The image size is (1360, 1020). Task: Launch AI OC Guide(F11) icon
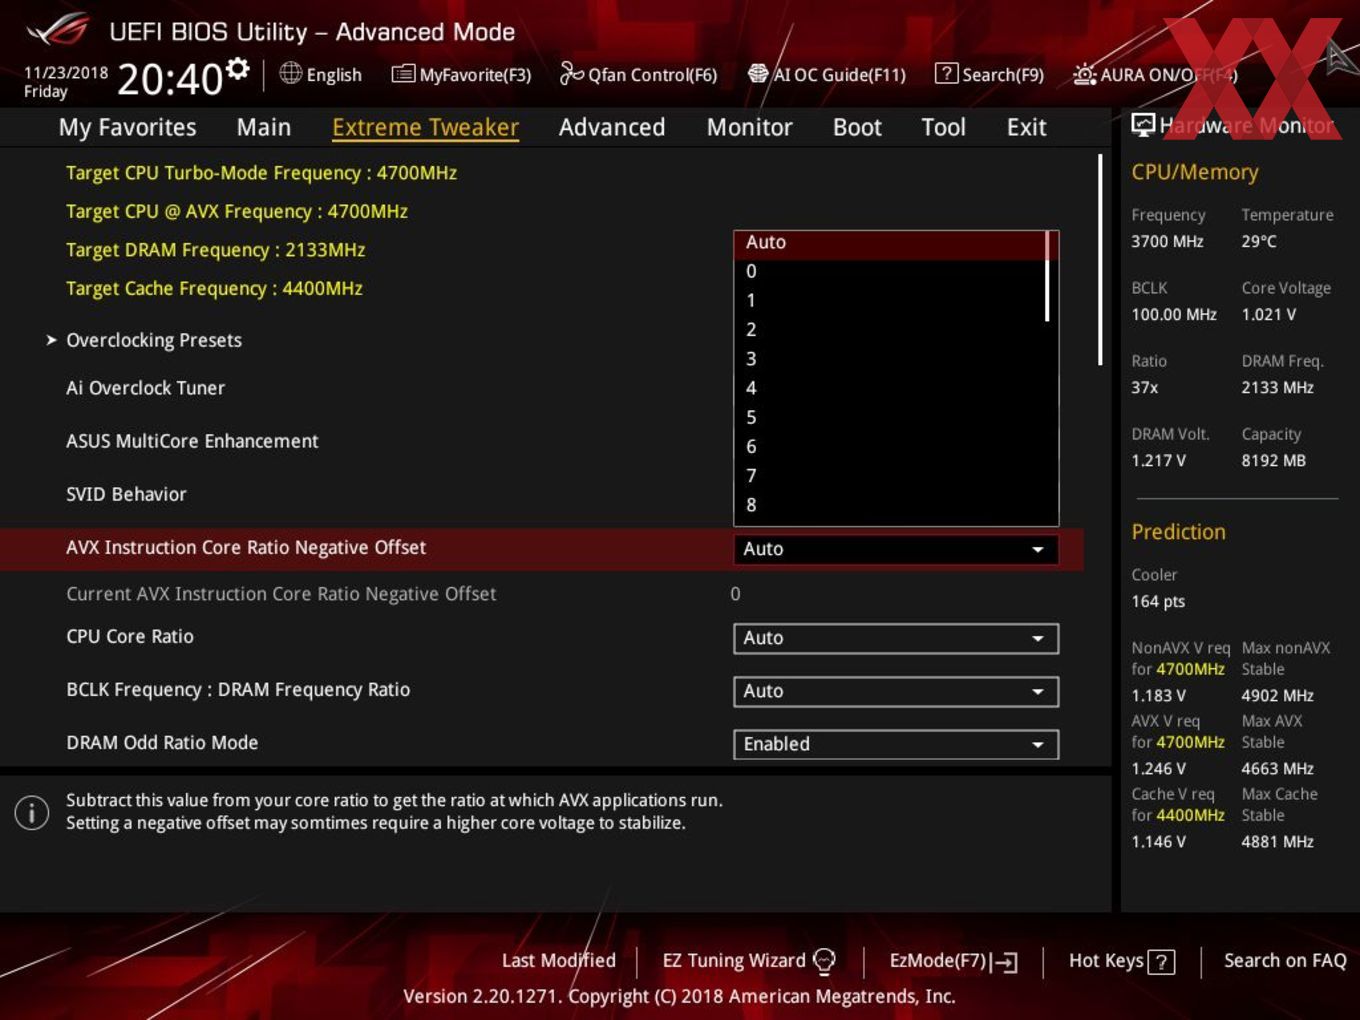click(758, 74)
